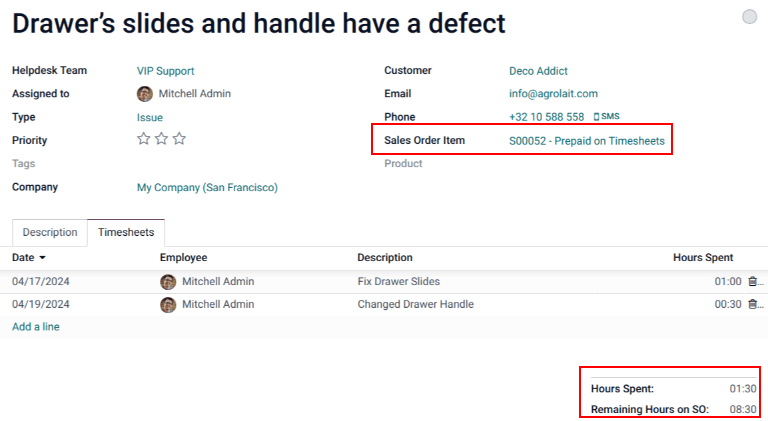Click Add a line link
This screenshot has width=768, height=421.
35,327
